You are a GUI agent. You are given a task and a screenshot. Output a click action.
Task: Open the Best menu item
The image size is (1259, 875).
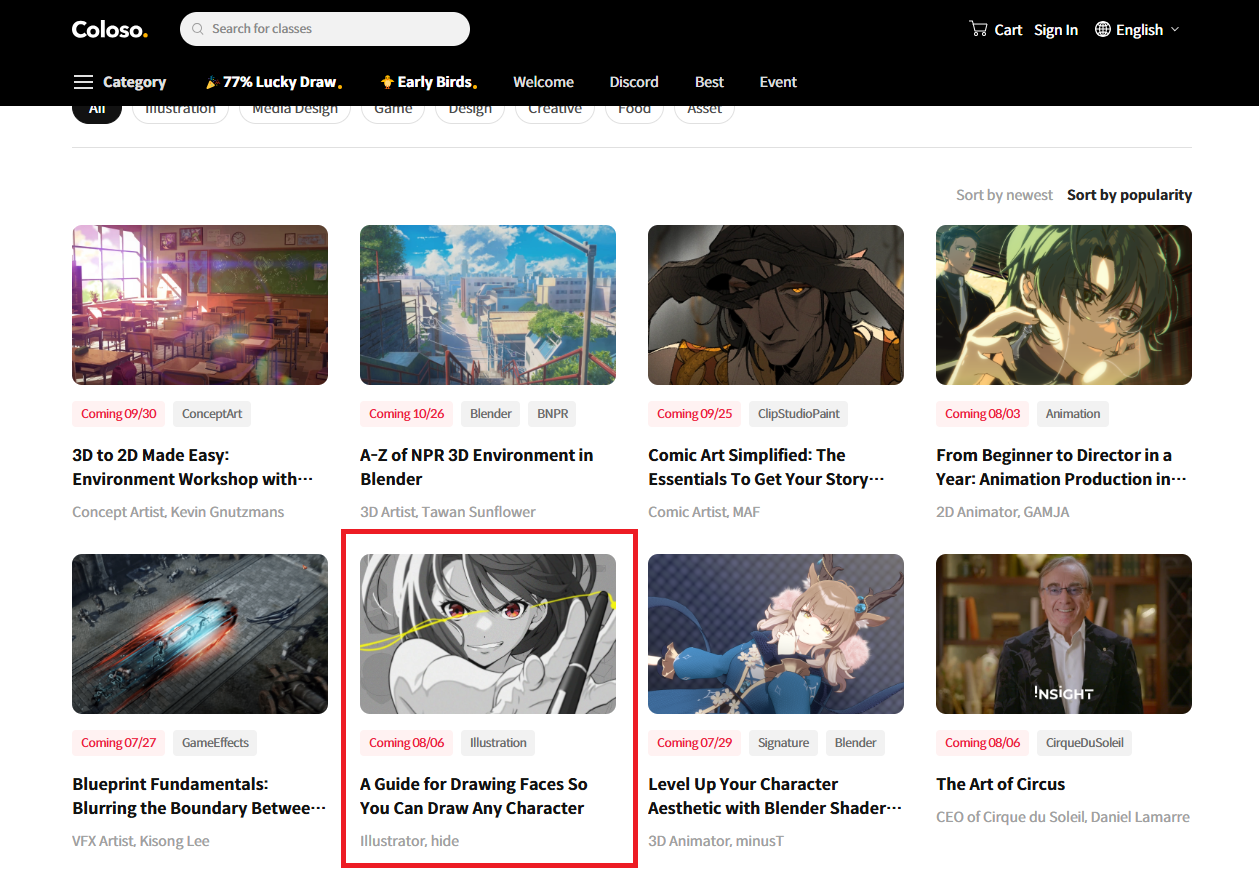(x=709, y=82)
